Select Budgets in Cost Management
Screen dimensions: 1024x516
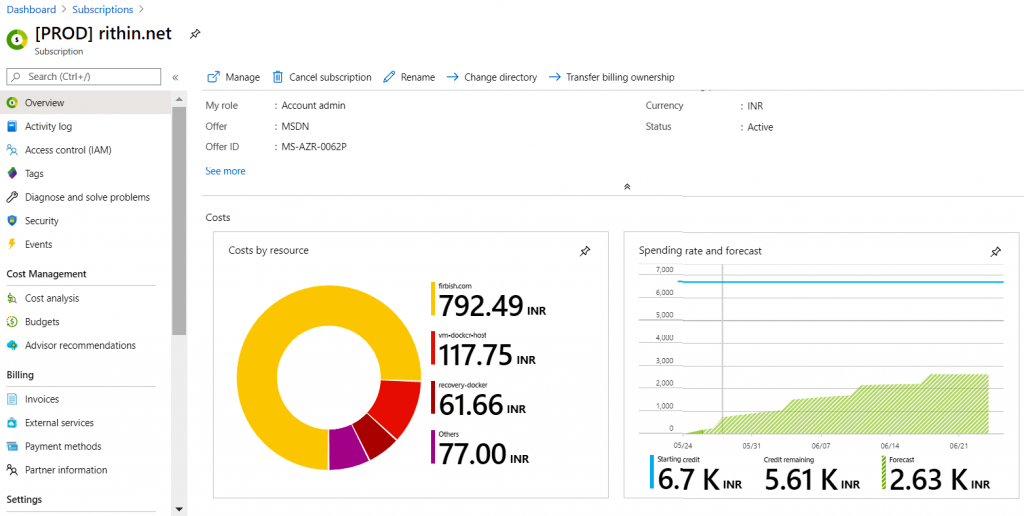coord(42,322)
